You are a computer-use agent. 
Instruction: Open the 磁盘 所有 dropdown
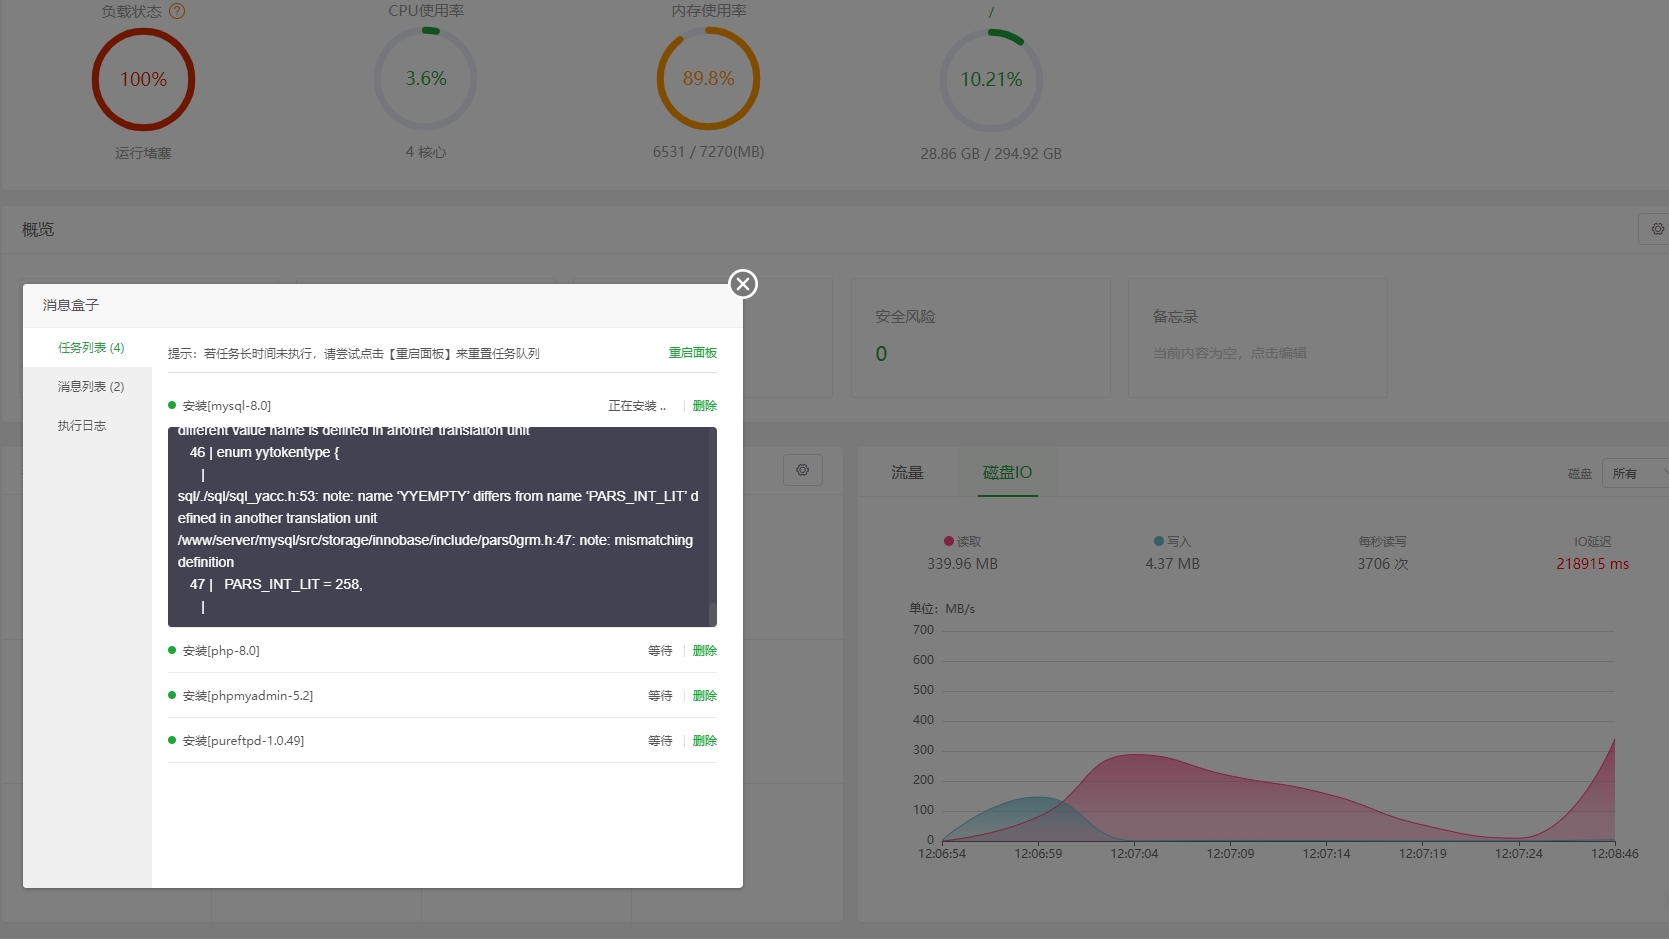pyautogui.click(x=1634, y=473)
